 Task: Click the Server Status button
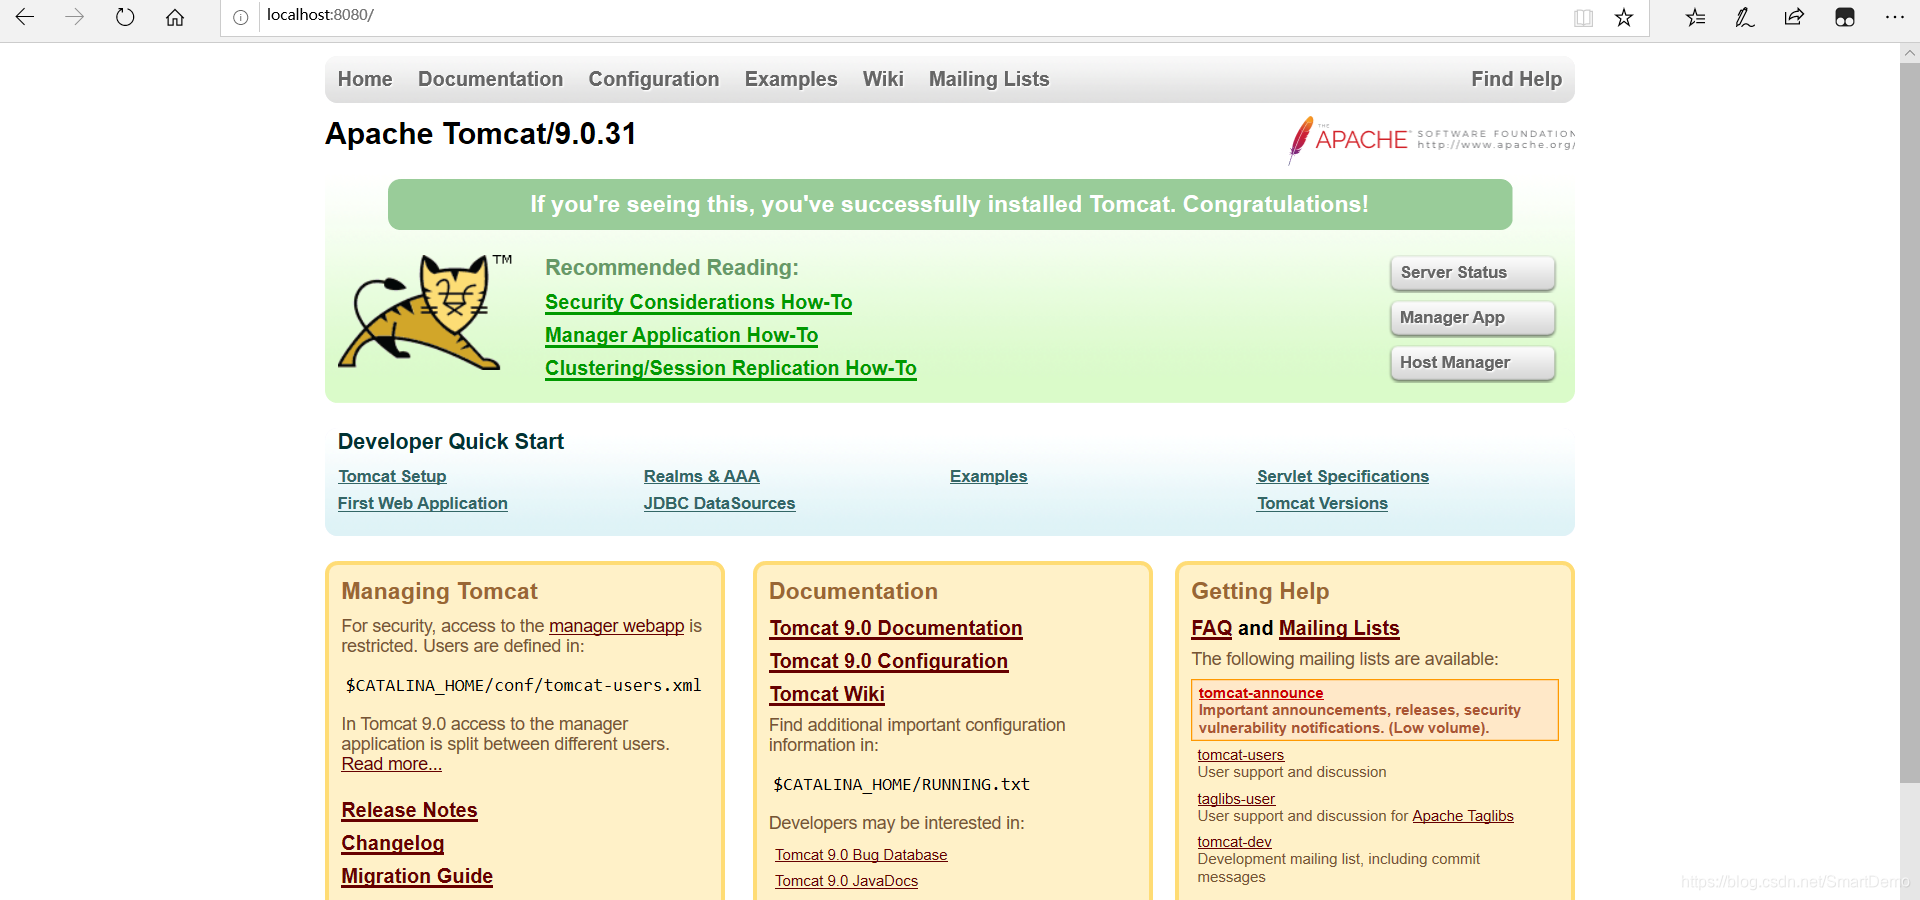pos(1472,273)
